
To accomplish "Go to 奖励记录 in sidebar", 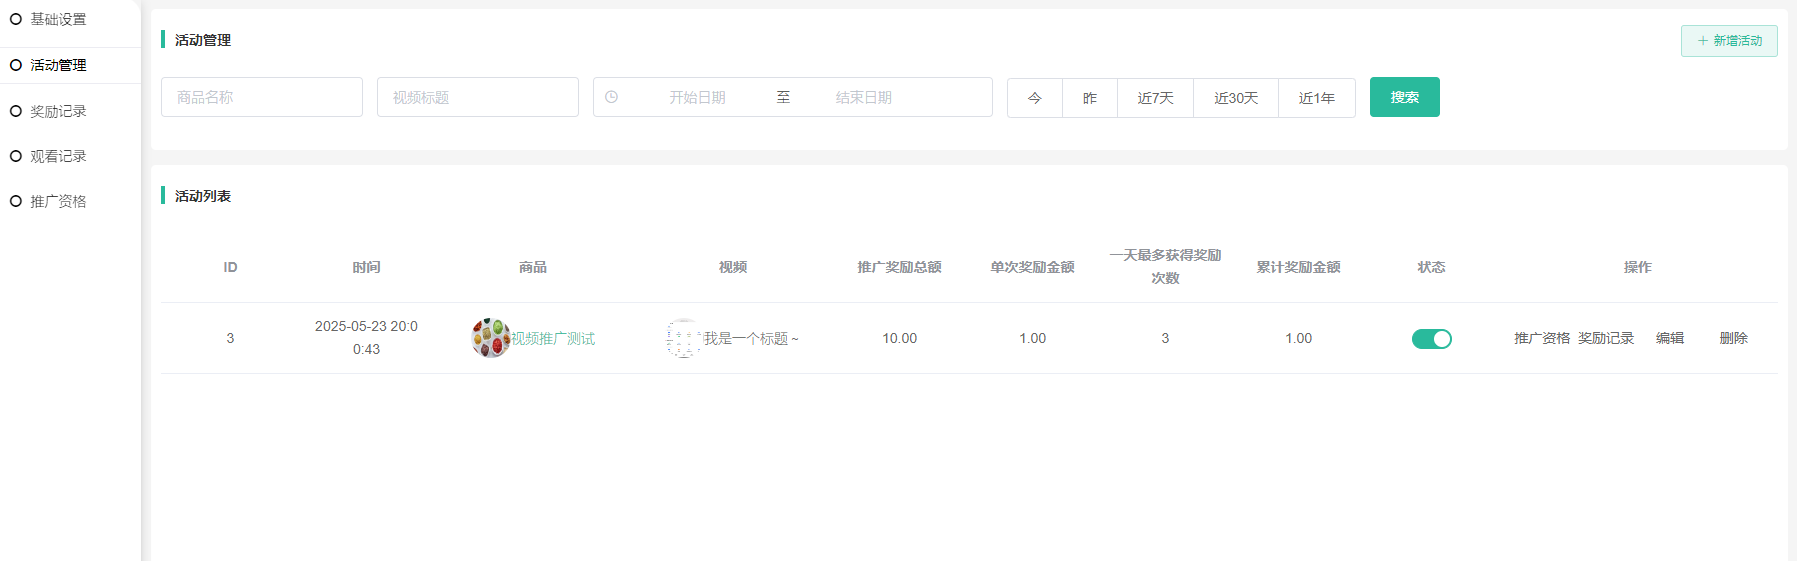I will point(57,111).
